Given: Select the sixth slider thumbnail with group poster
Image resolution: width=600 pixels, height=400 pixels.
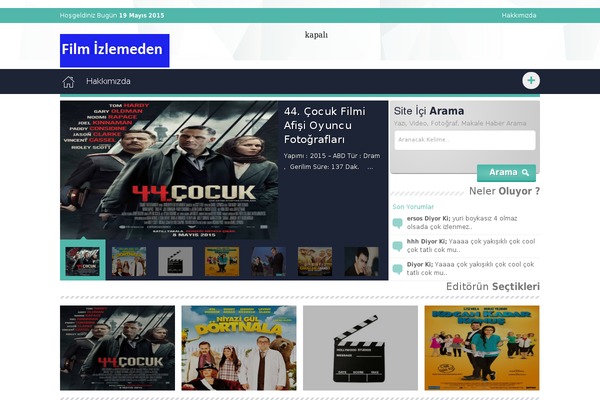Looking at the screenshot, I should (315, 261).
